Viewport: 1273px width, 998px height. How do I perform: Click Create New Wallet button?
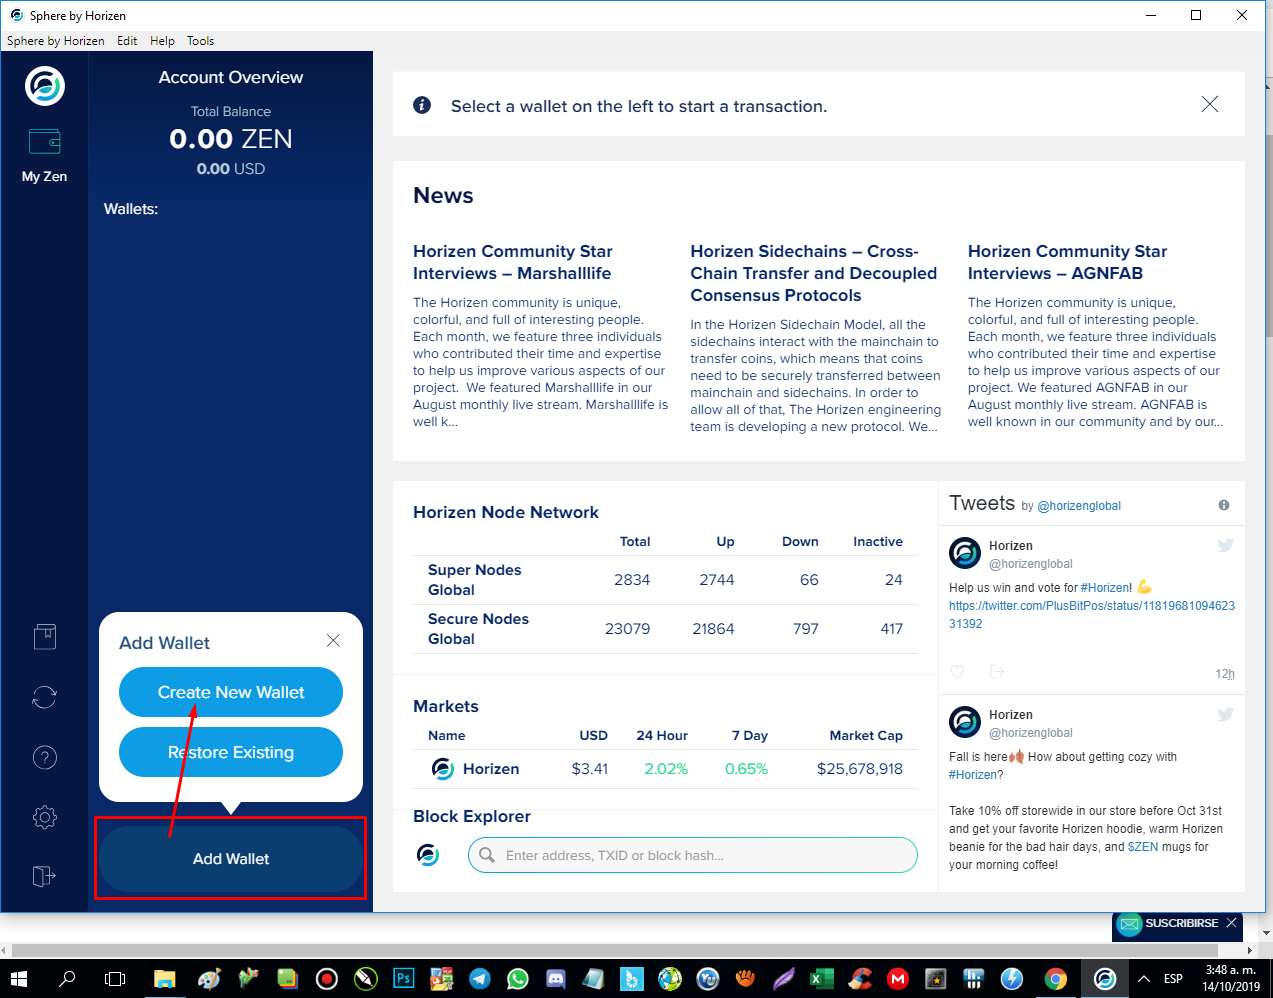pos(231,692)
